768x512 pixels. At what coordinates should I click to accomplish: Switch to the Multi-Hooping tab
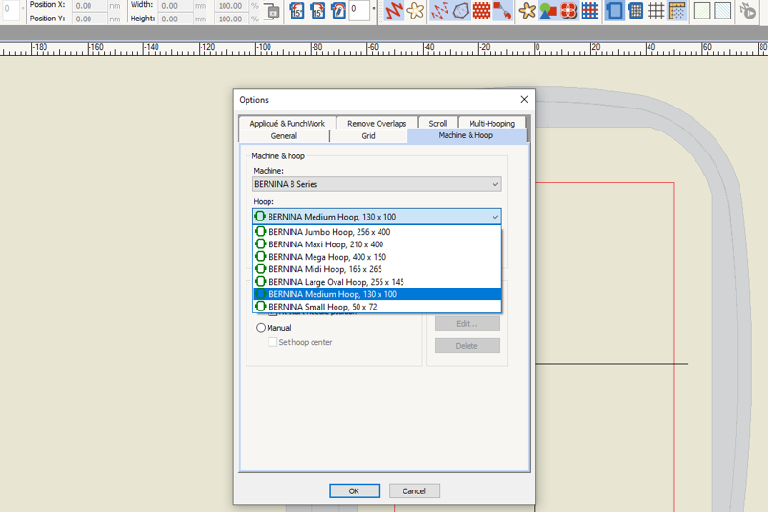pos(491,123)
